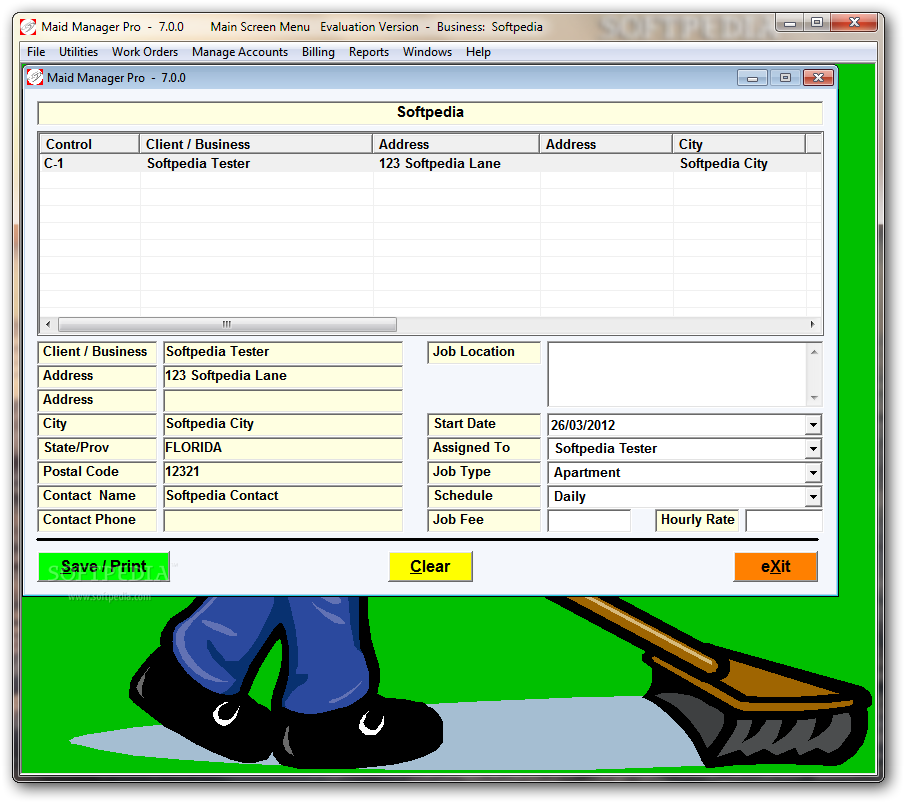This screenshot has width=905, height=803.
Task: Click the State/Prov field with FLORIDA
Action: coord(283,448)
